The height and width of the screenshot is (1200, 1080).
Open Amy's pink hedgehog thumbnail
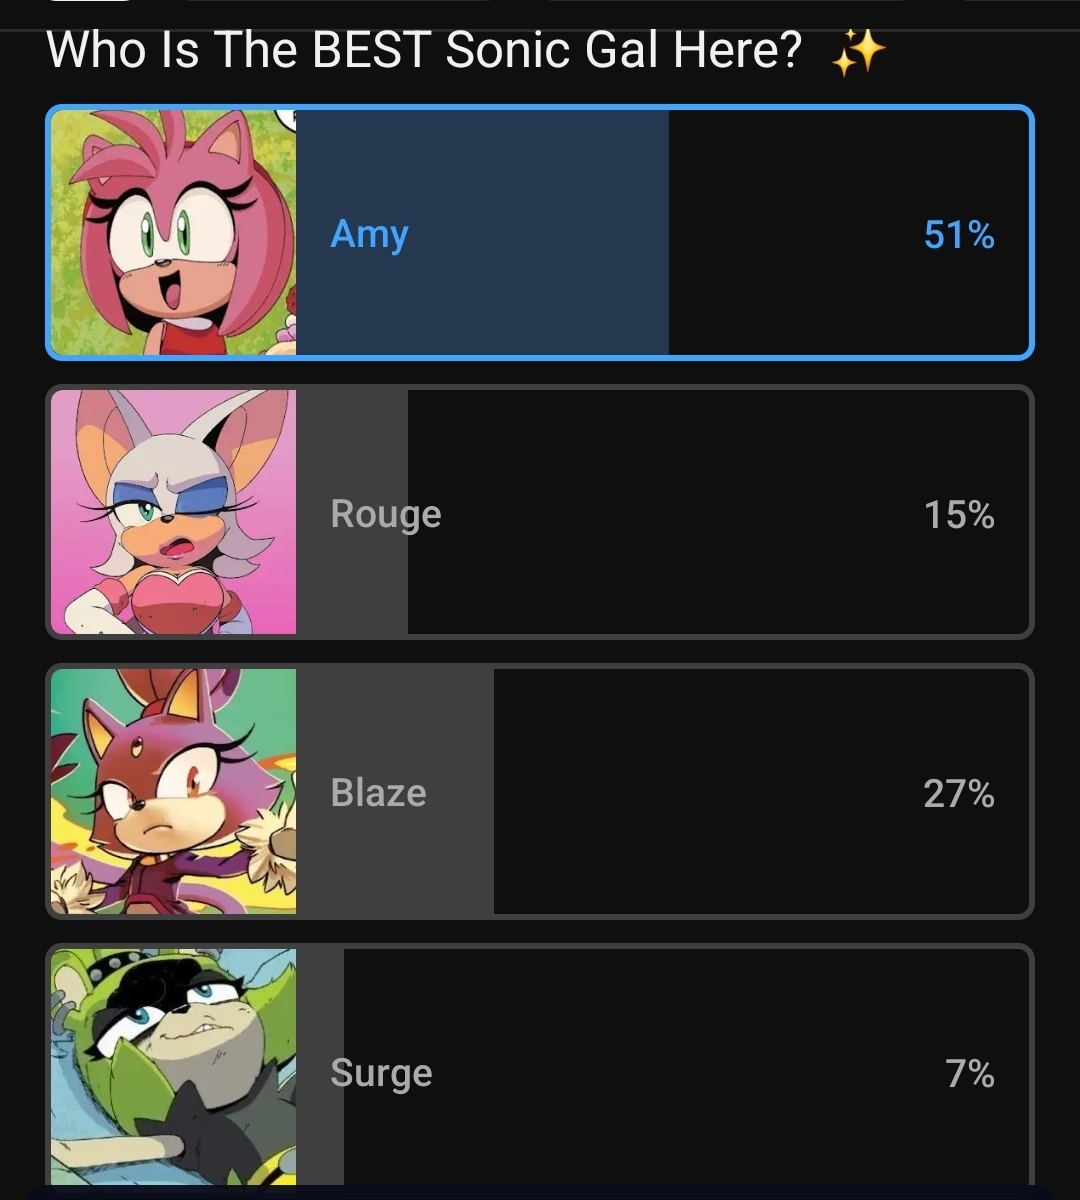pyautogui.click(x=174, y=232)
